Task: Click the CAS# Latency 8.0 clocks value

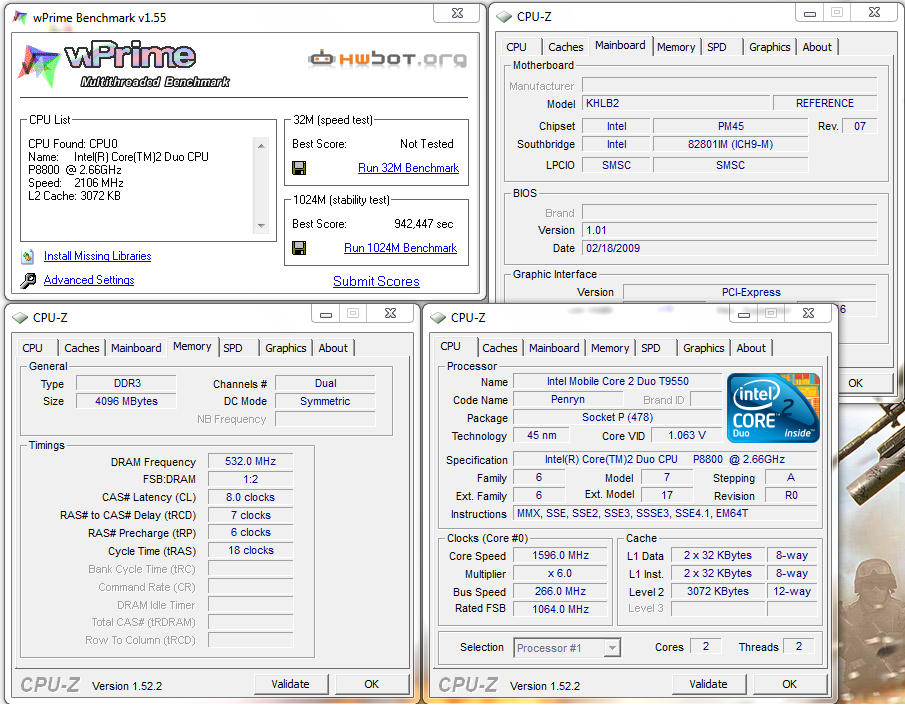Action: click(250, 497)
